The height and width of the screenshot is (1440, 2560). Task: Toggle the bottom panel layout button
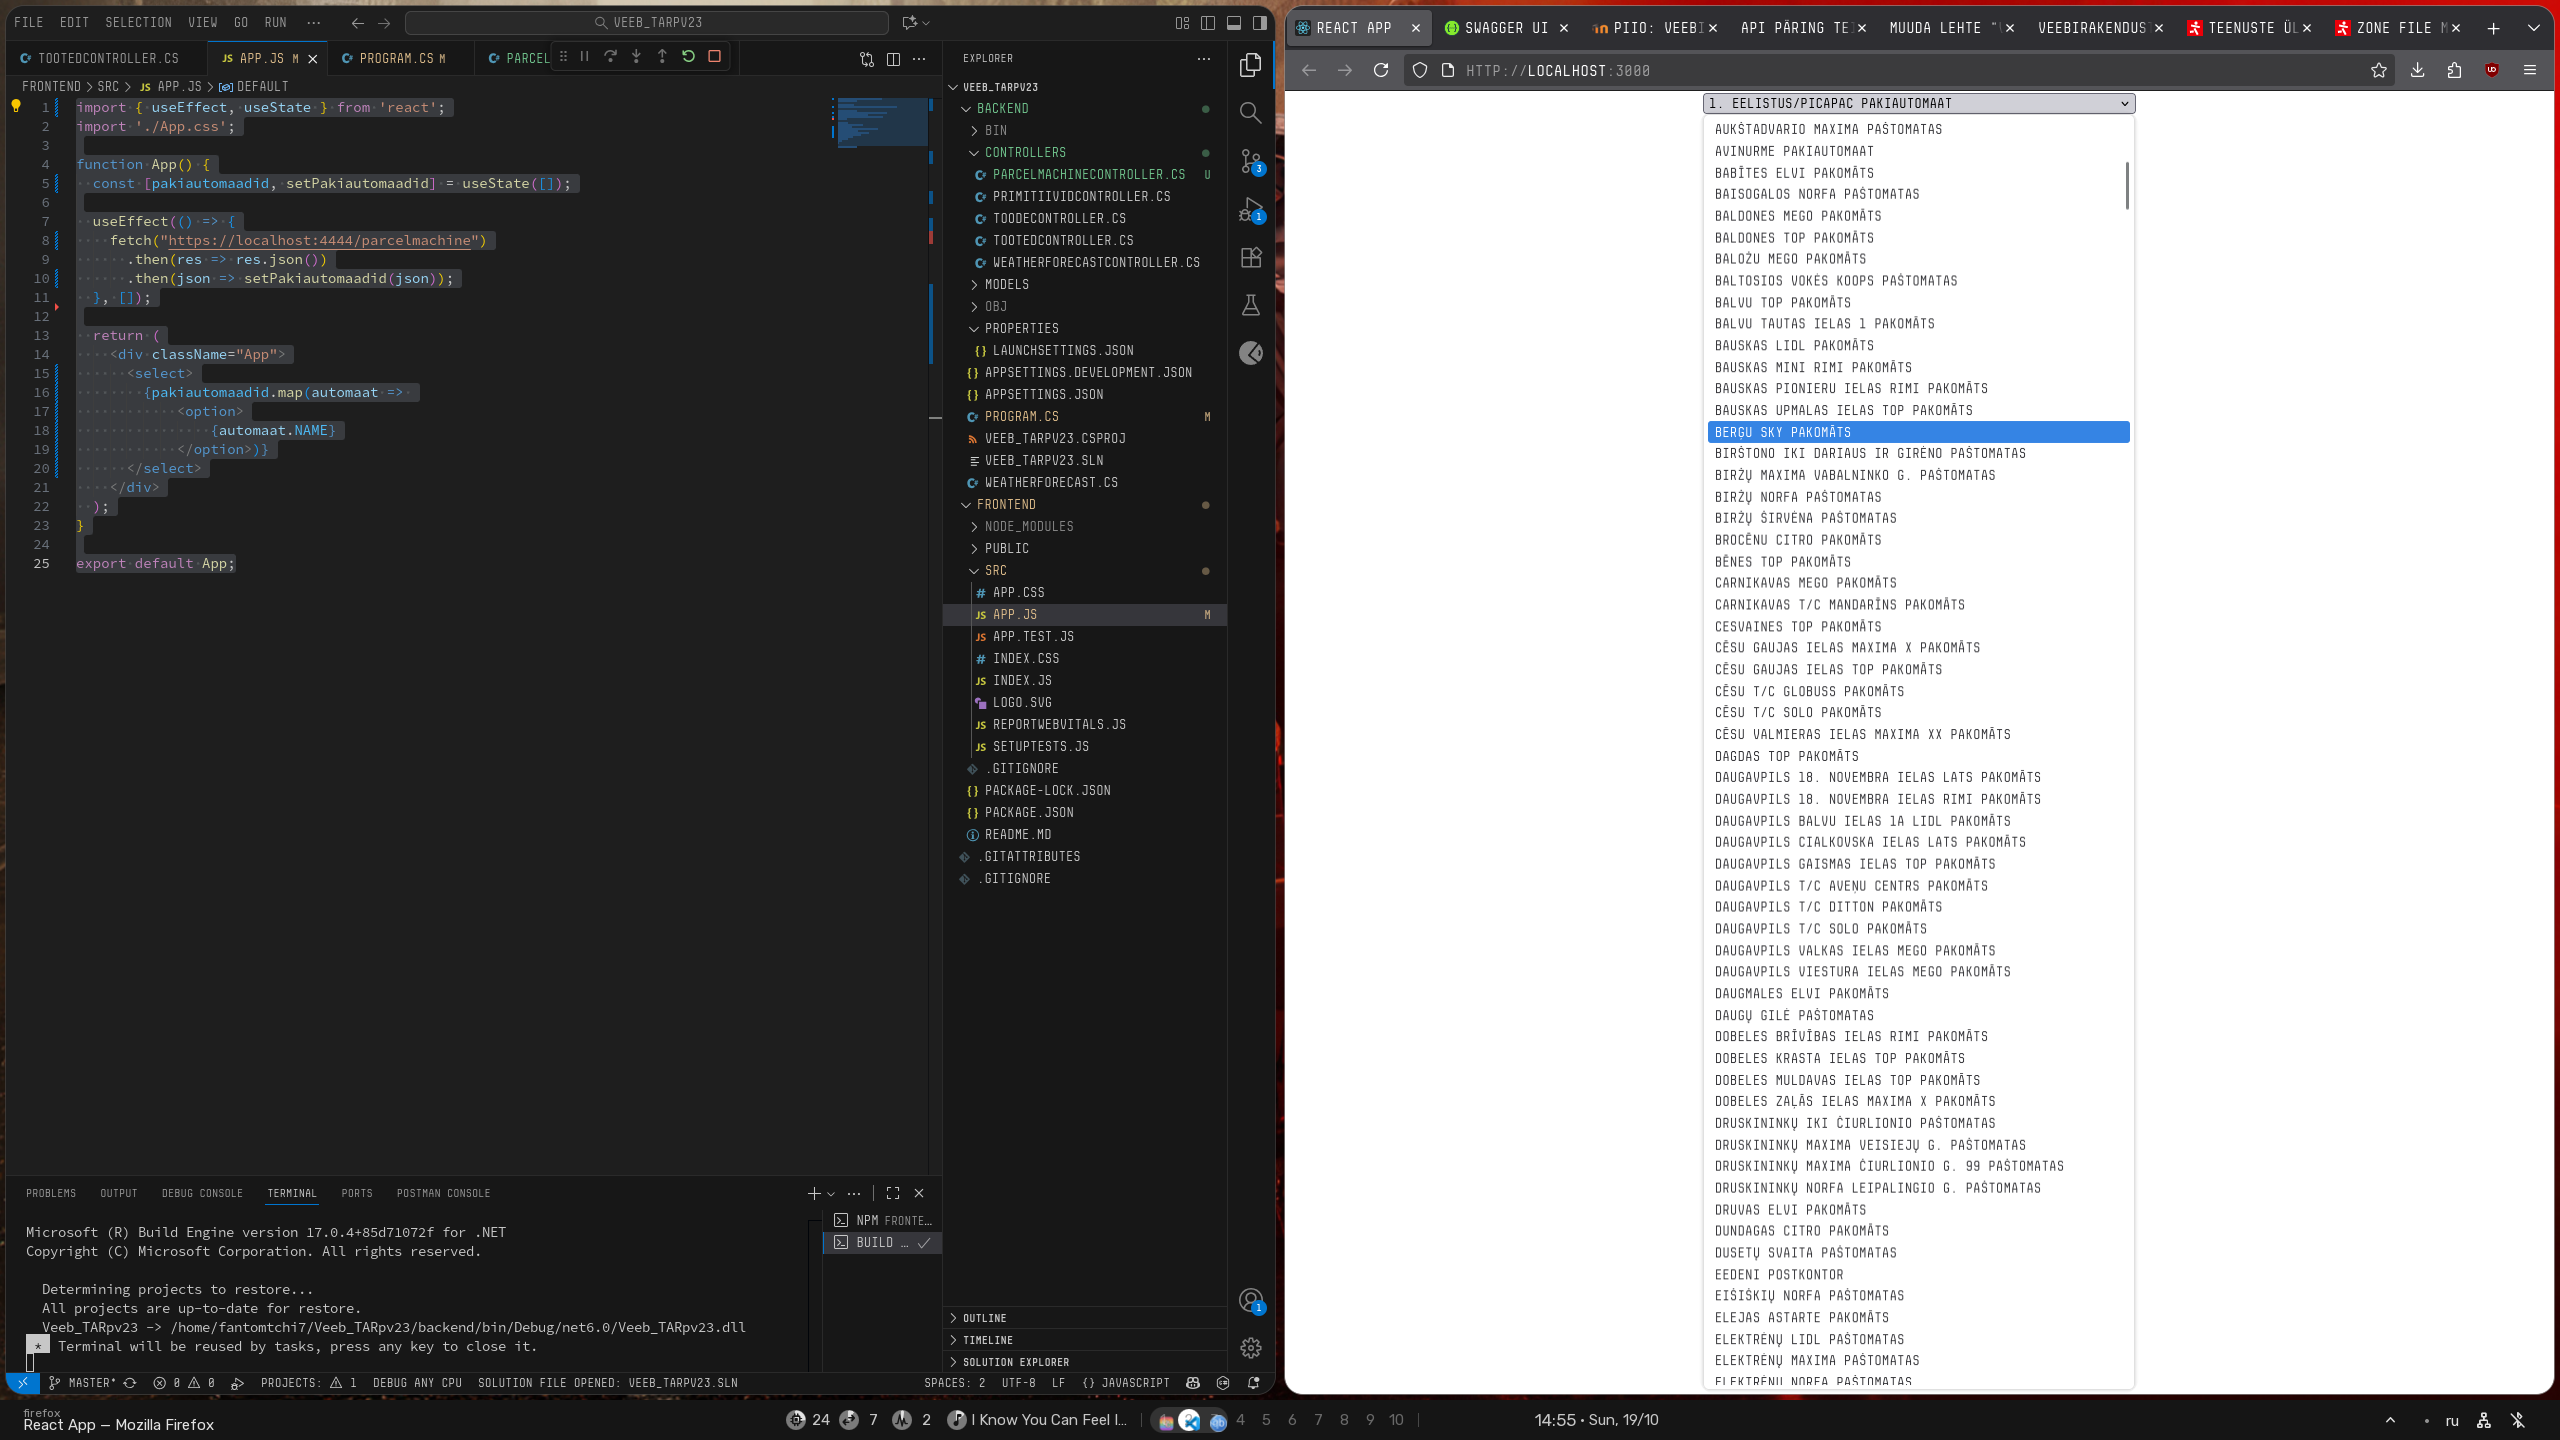pyautogui.click(x=1234, y=22)
